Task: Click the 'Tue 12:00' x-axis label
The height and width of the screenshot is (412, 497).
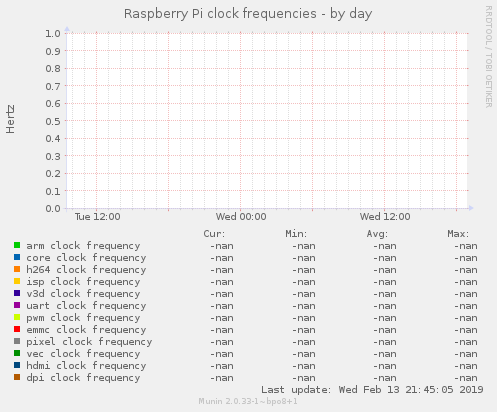Action: 97,217
